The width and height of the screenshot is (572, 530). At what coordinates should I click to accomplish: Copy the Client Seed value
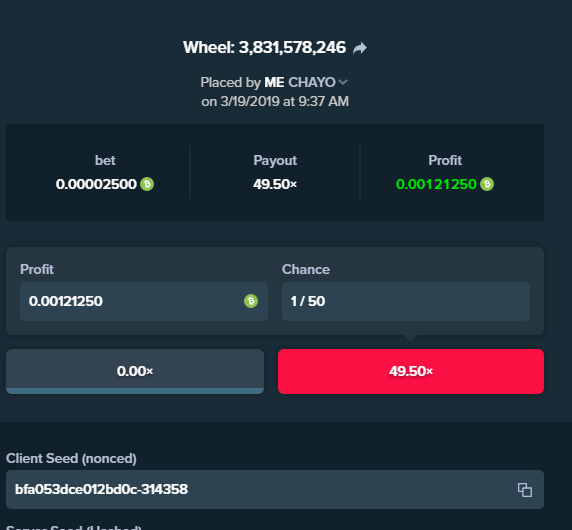click(525, 490)
